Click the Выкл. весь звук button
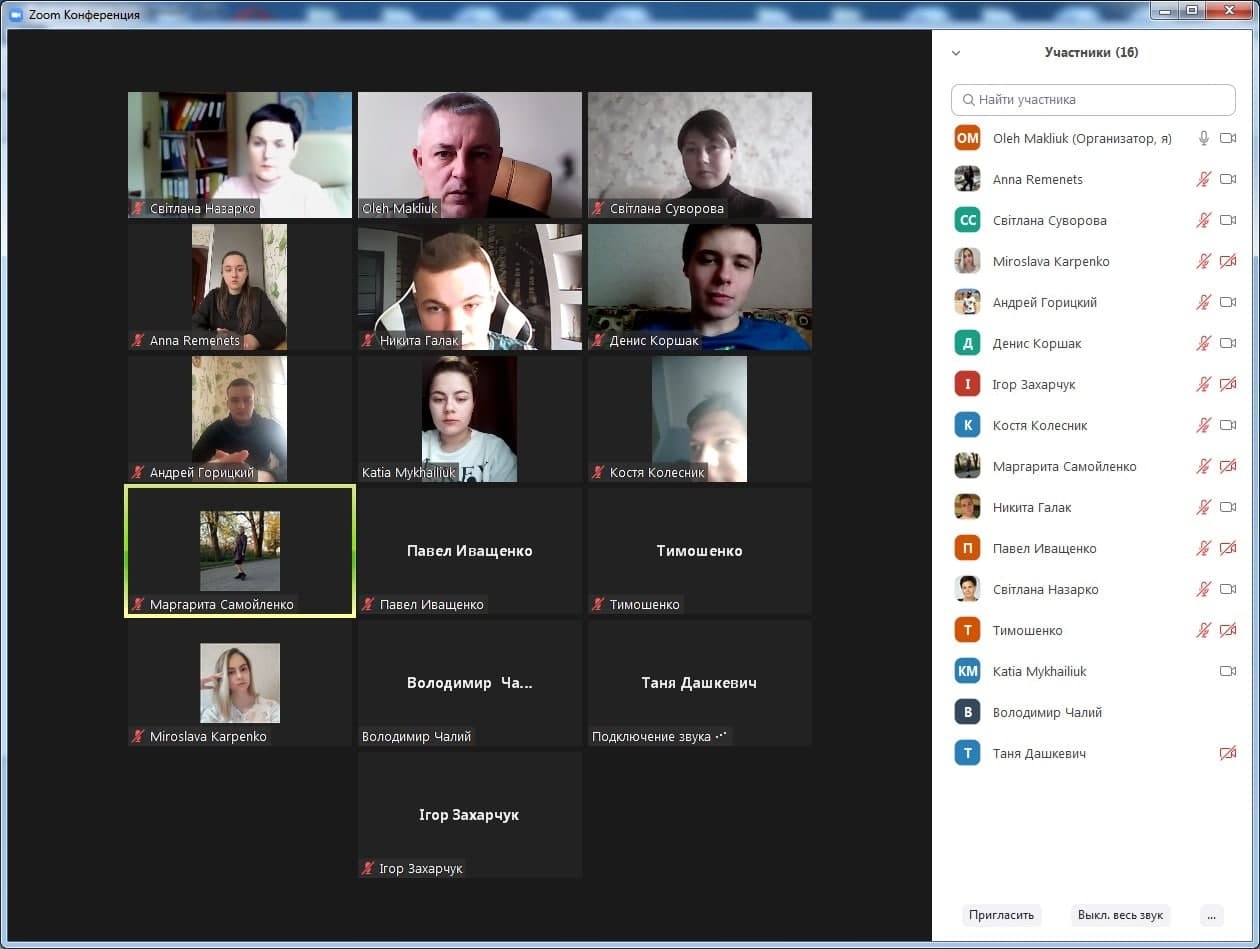This screenshot has width=1260, height=949. pos(1120,915)
